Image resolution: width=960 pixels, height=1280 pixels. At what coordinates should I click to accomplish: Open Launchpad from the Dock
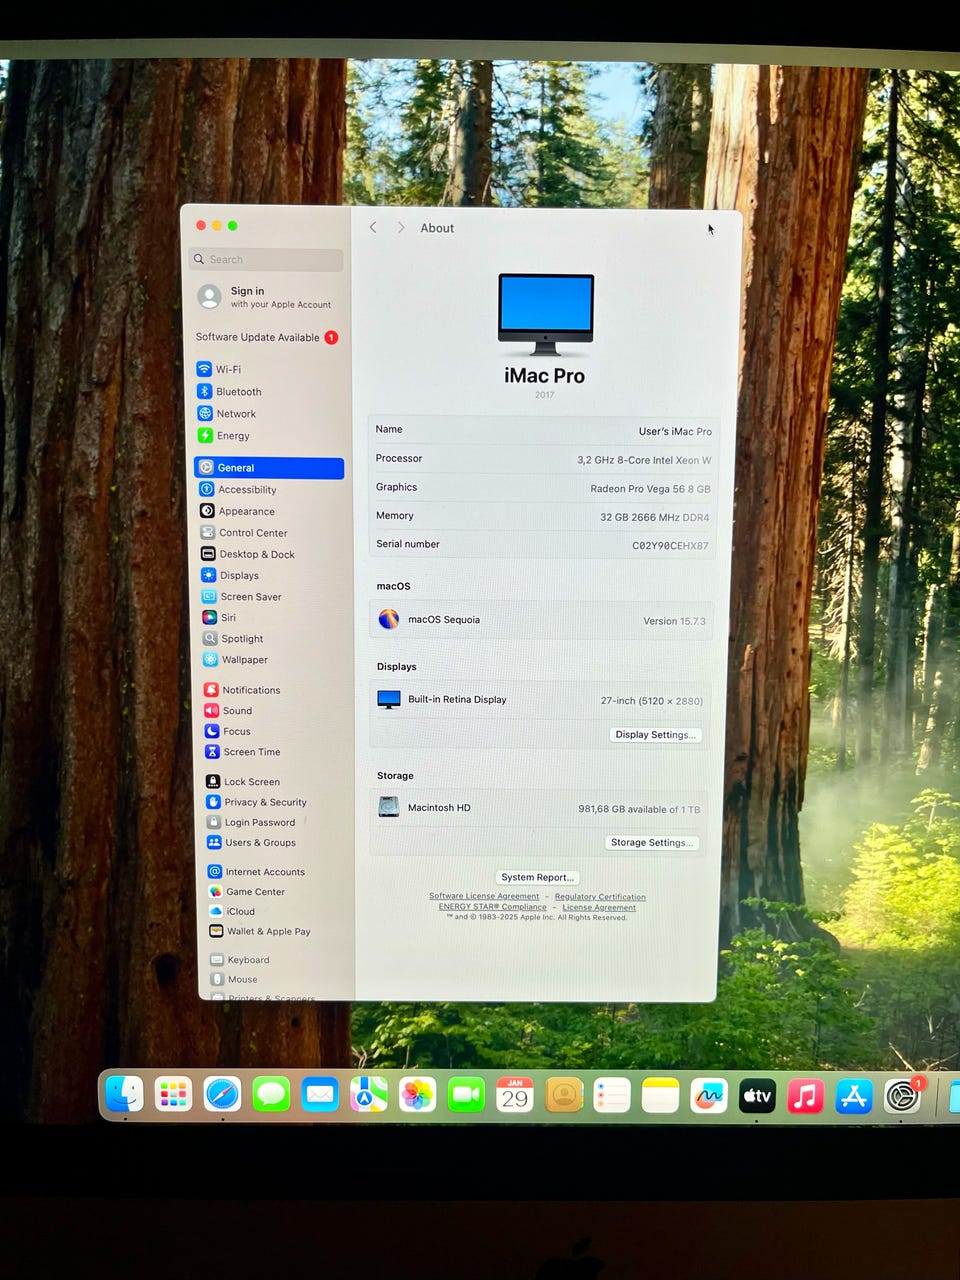(x=173, y=1094)
